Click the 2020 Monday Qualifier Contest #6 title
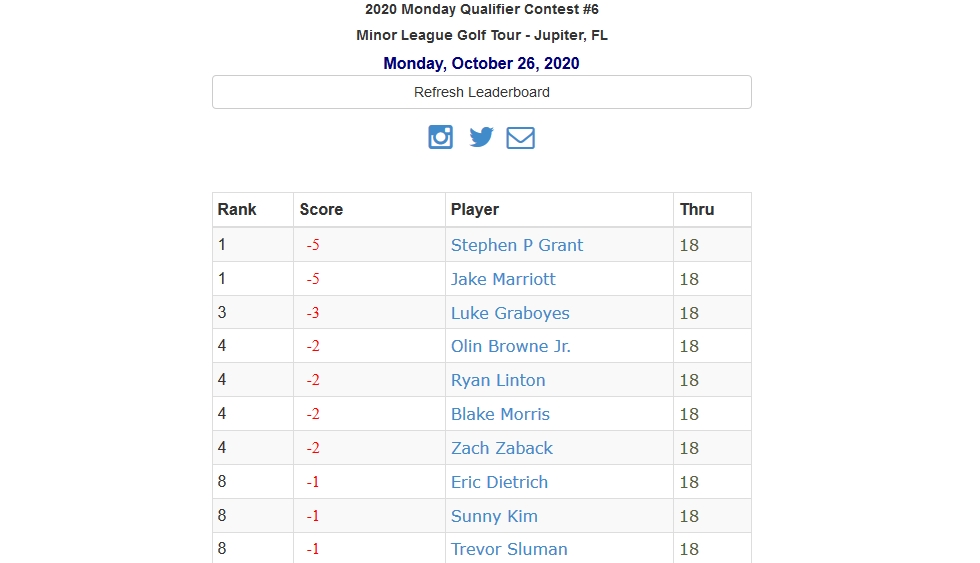Screen dimensions: 980x563 click(x=482, y=9)
